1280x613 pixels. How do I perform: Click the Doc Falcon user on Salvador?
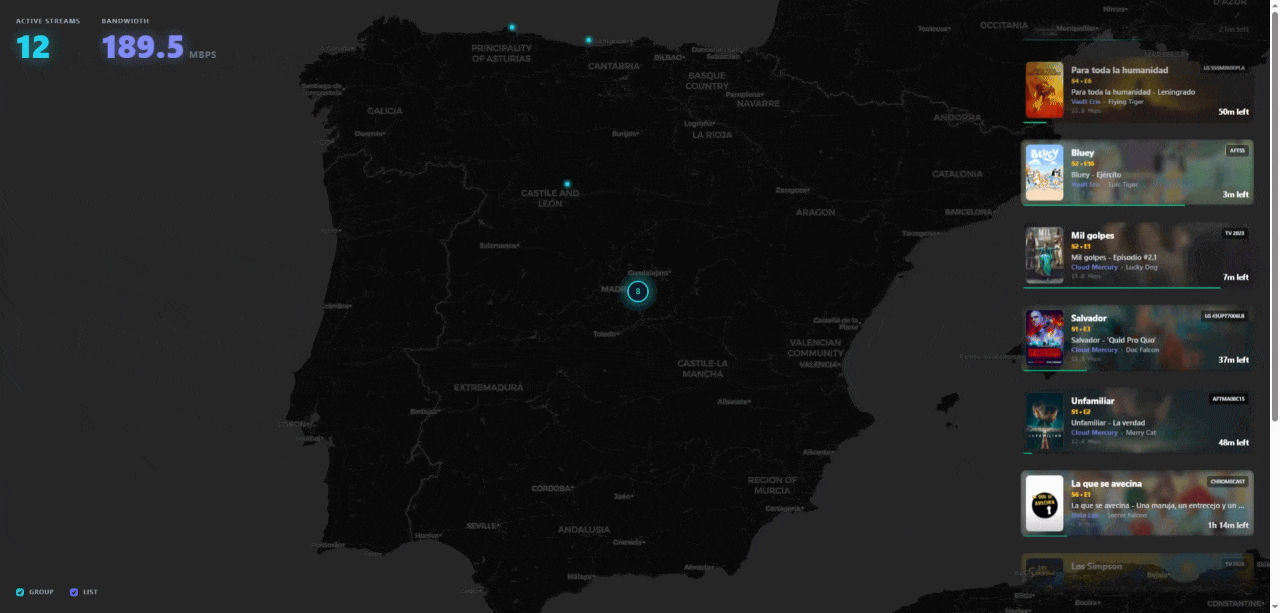[x=1142, y=350]
